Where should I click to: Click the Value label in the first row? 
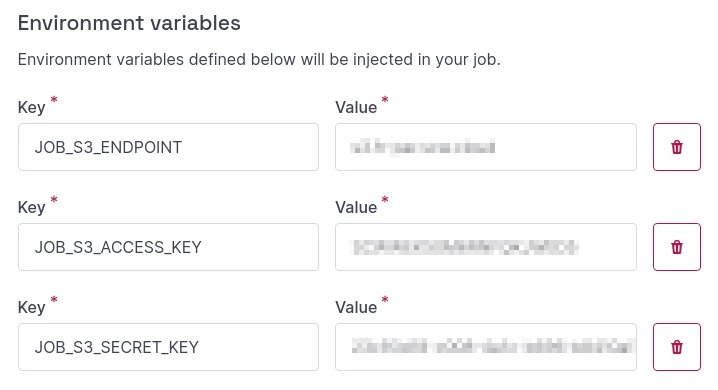pyautogui.click(x=356, y=108)
